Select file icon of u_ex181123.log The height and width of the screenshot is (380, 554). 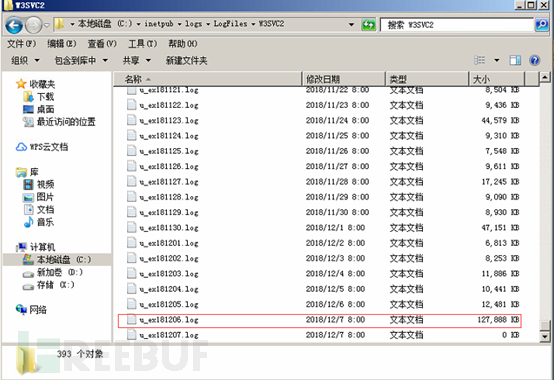click(131, 120)
